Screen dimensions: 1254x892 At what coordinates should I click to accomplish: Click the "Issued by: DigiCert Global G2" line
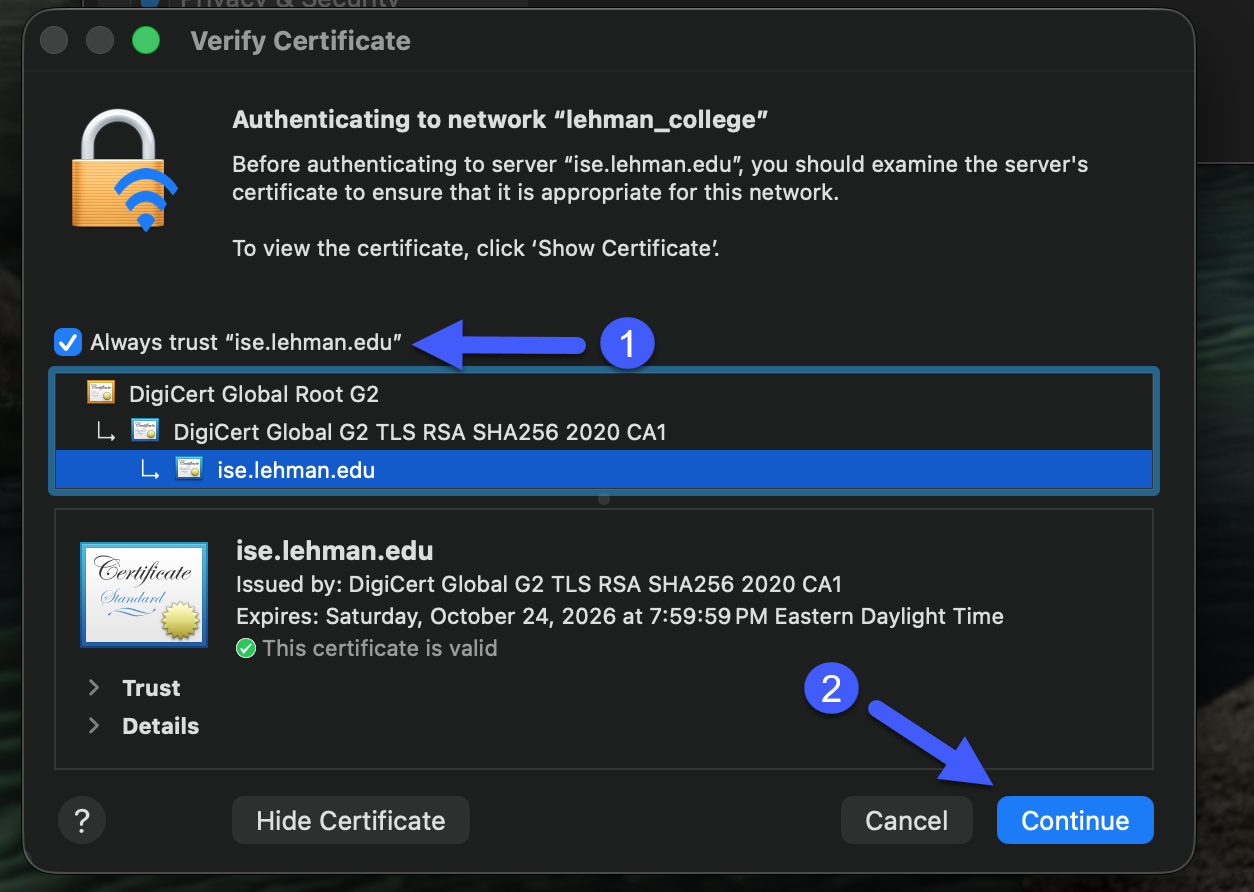point(539,584)
